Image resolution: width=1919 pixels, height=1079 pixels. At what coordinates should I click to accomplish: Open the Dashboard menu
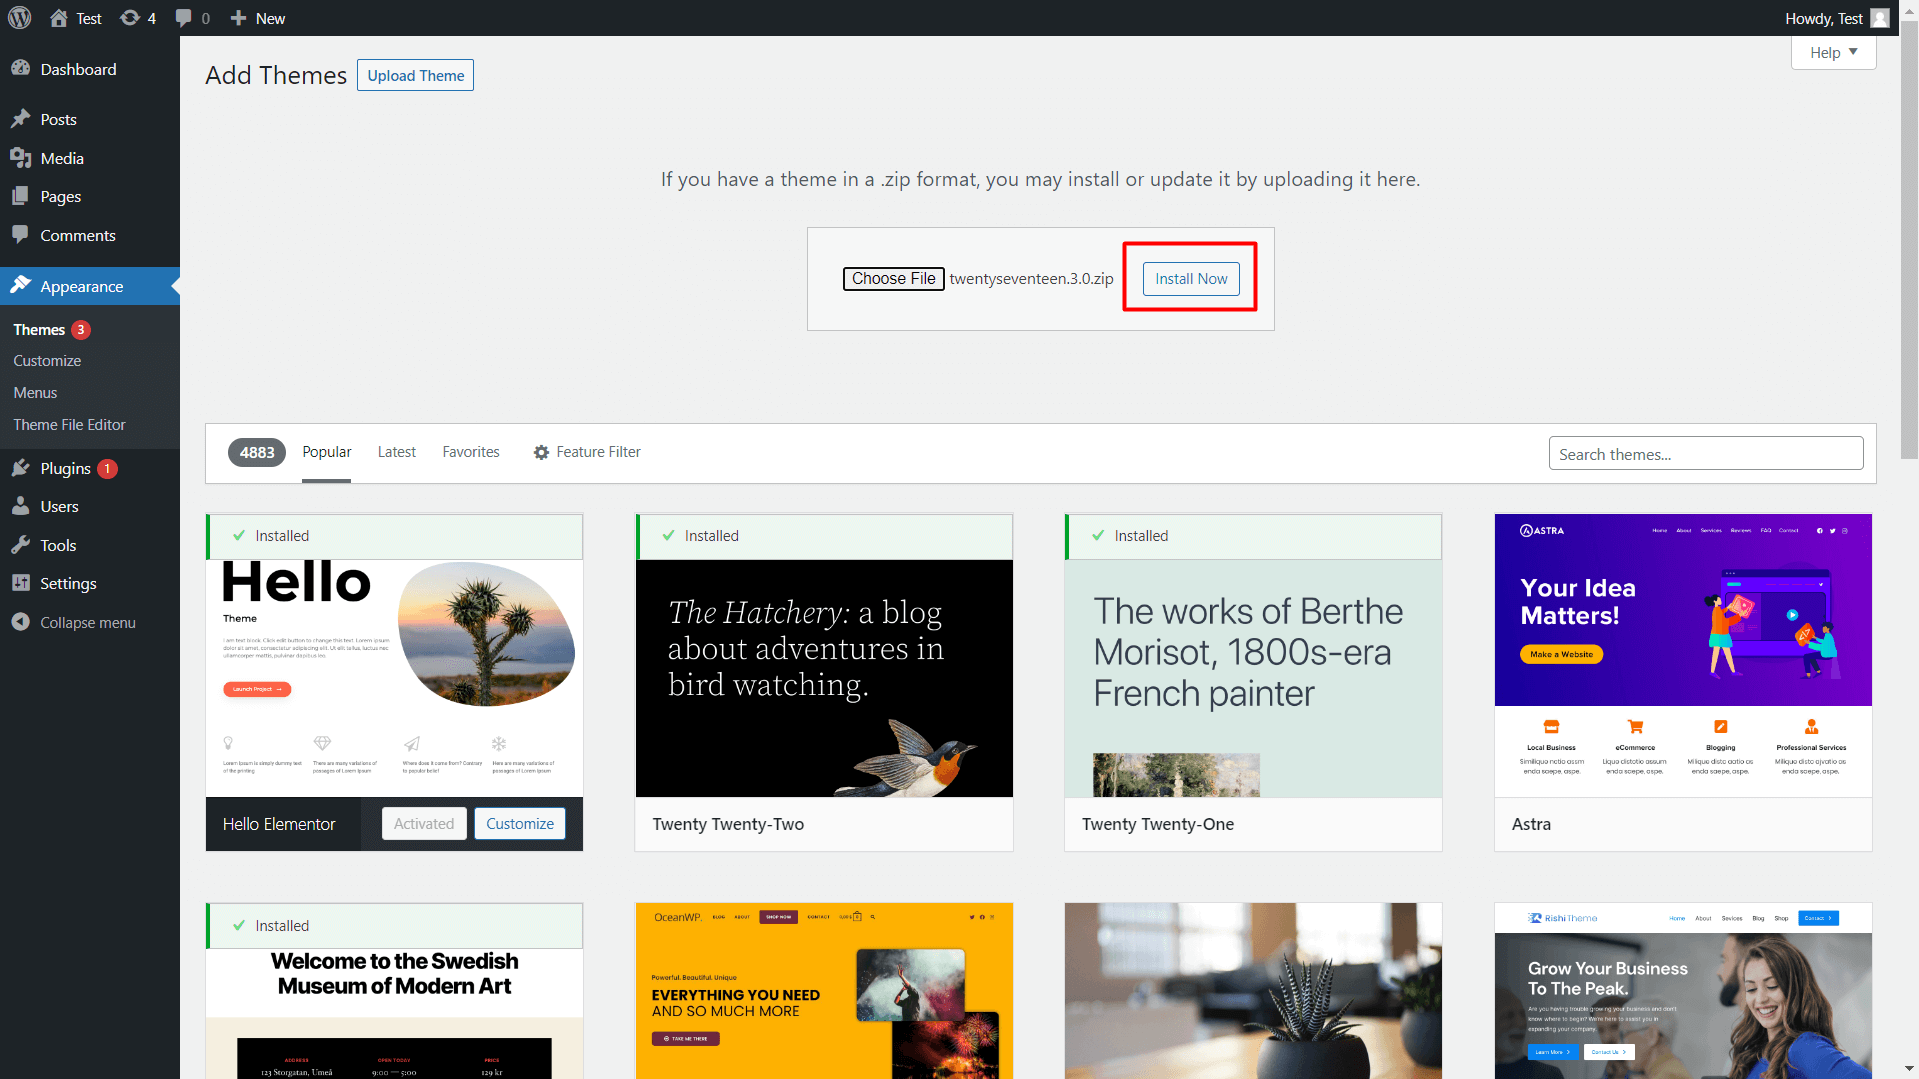[x=78, y=69]
